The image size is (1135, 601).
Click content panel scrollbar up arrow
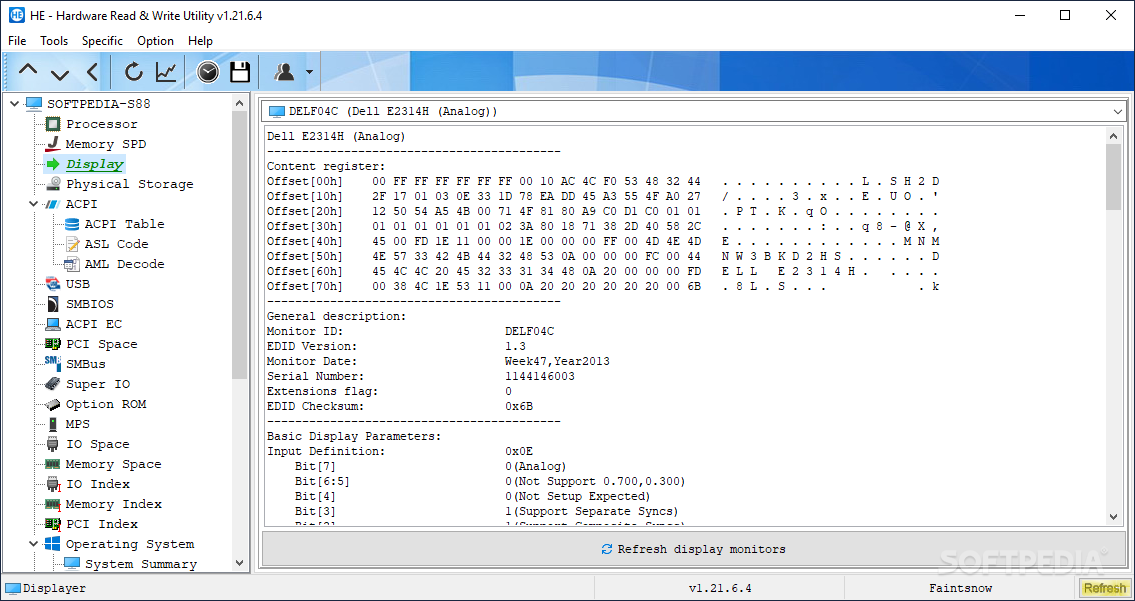(x=1114, y=135)
